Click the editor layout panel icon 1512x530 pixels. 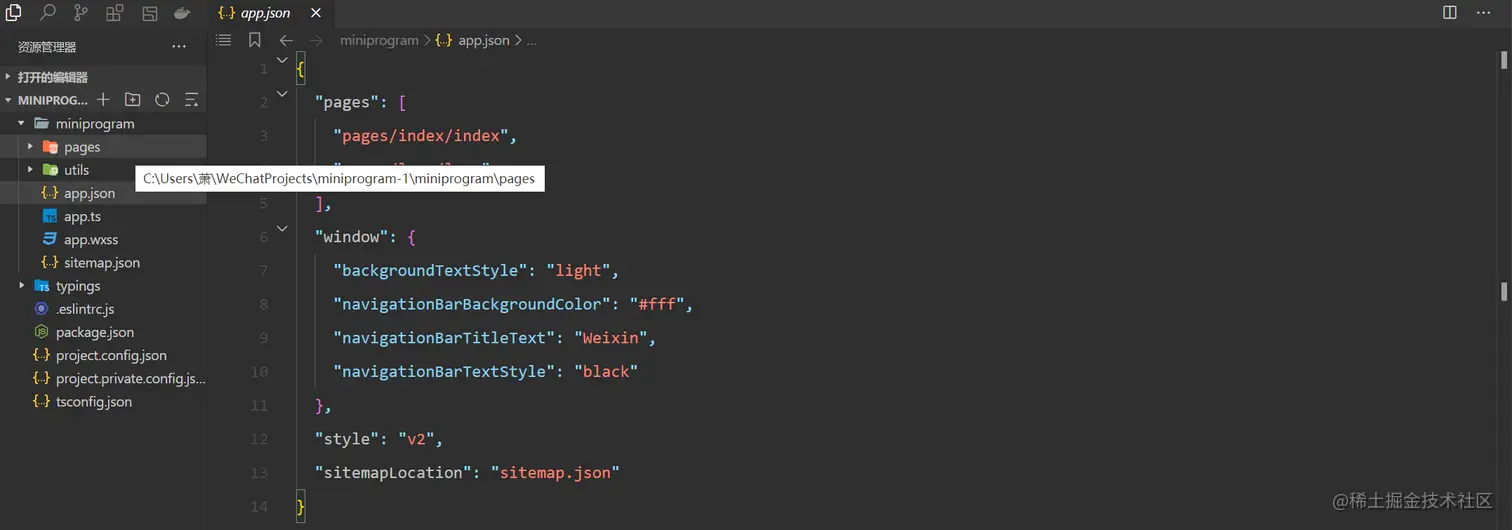[x=149, y=13]
